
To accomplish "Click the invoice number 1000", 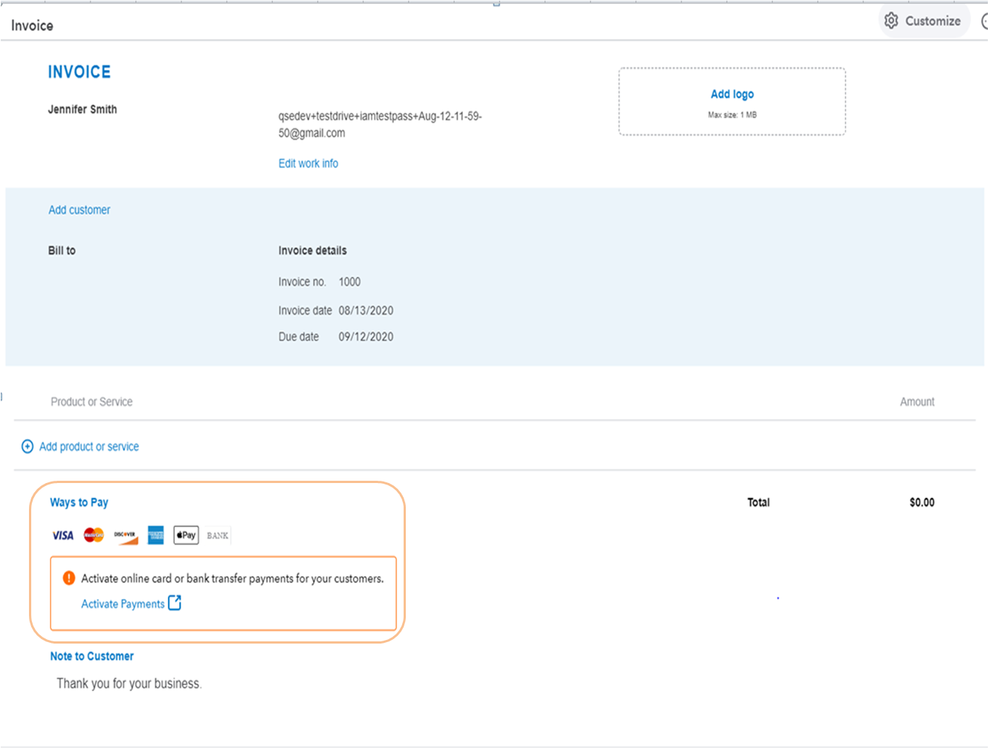I will tap(350, 282).
